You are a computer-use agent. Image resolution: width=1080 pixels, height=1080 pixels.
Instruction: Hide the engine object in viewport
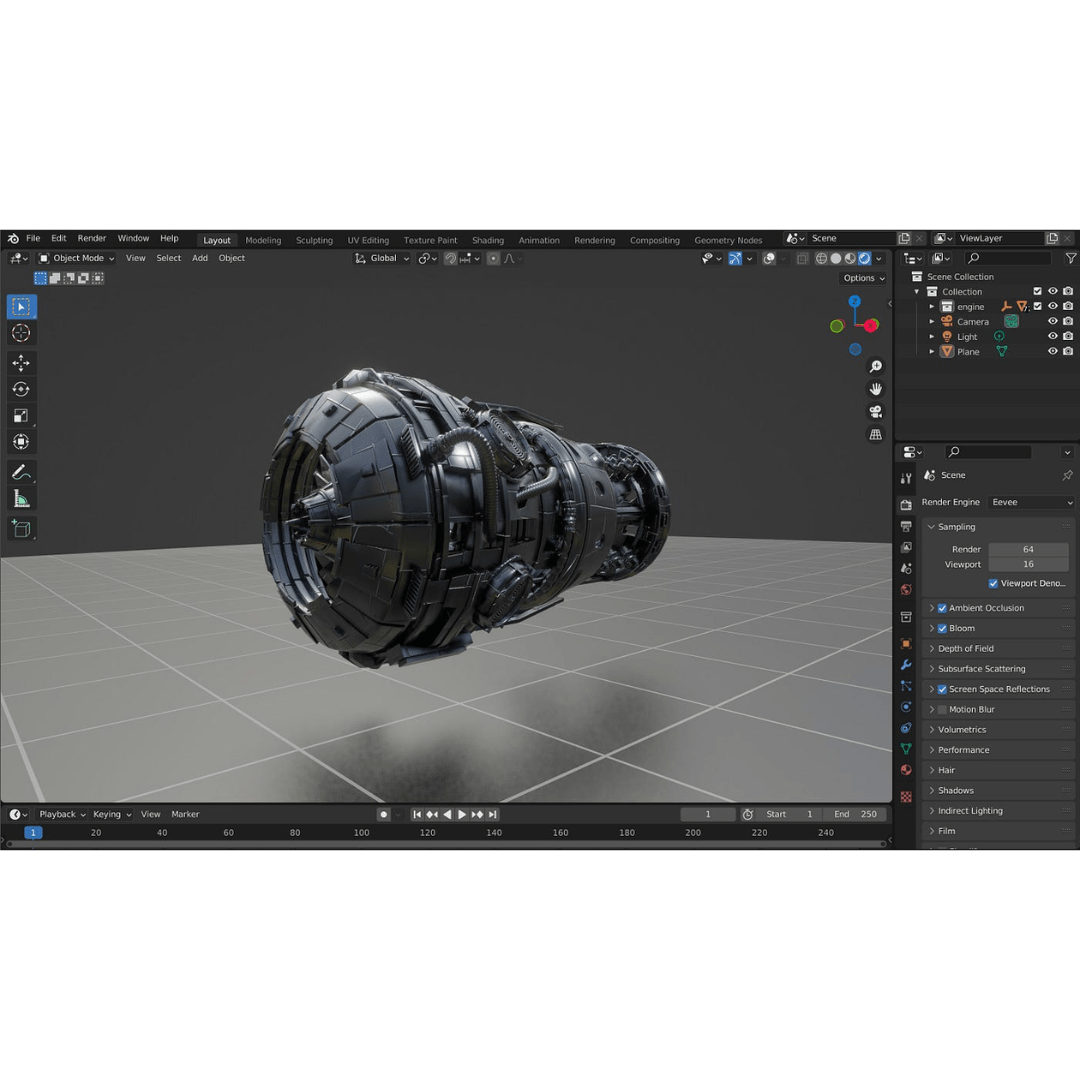tap(1052, 307)
